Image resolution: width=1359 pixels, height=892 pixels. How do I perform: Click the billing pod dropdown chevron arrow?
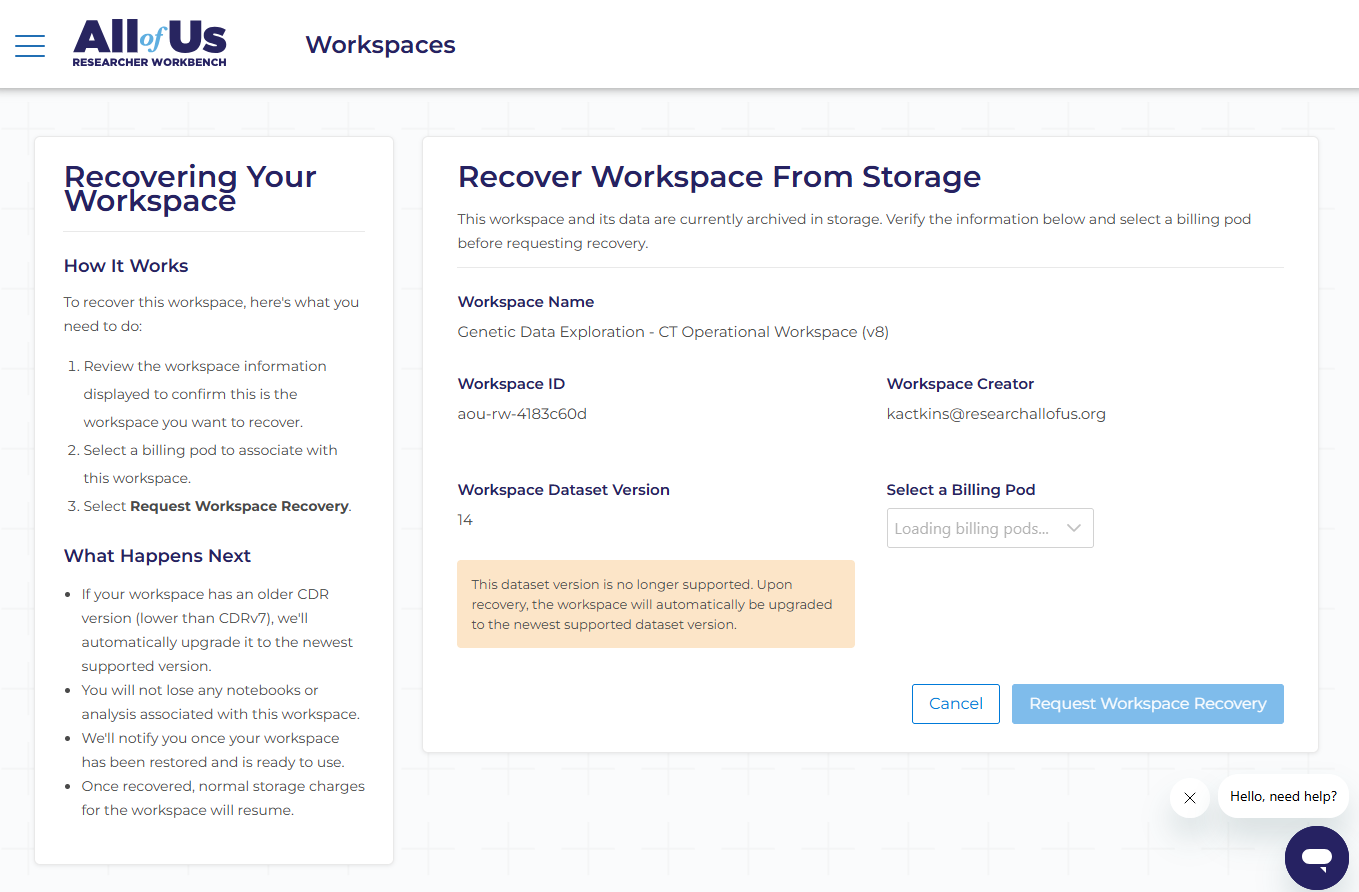pos(1074,528)
